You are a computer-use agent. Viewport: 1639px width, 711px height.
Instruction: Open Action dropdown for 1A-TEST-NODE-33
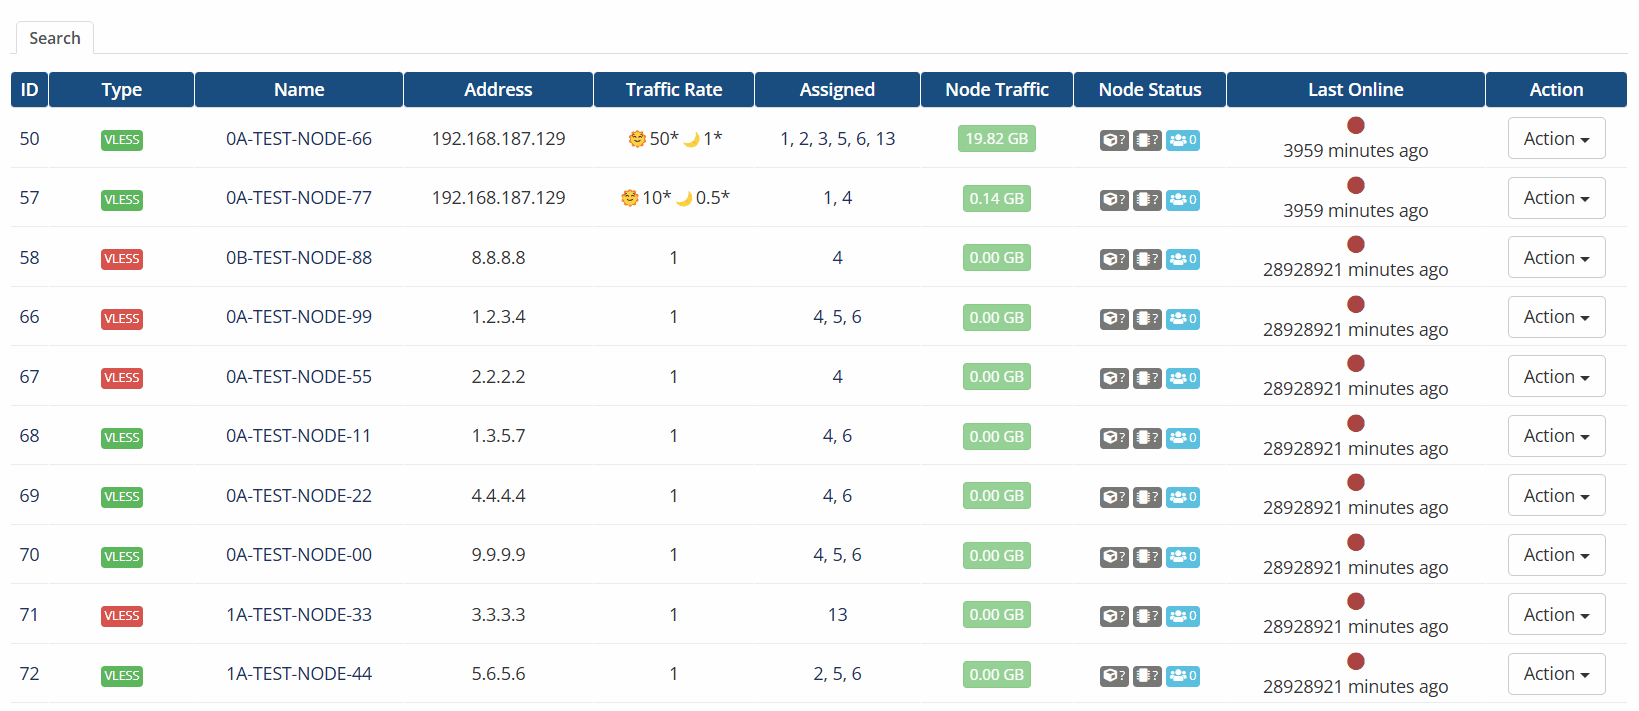(1556, 615)
